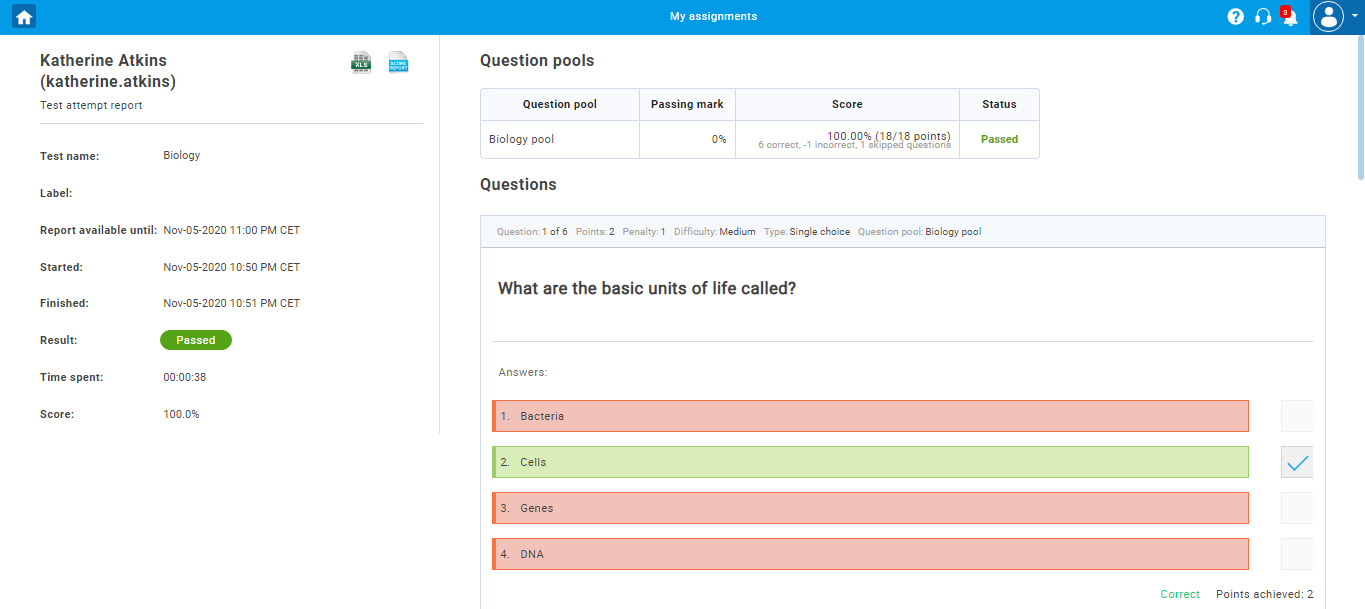Open the Help question mark icon
Screen dimensions: 1365x609
coord(1235,16)
